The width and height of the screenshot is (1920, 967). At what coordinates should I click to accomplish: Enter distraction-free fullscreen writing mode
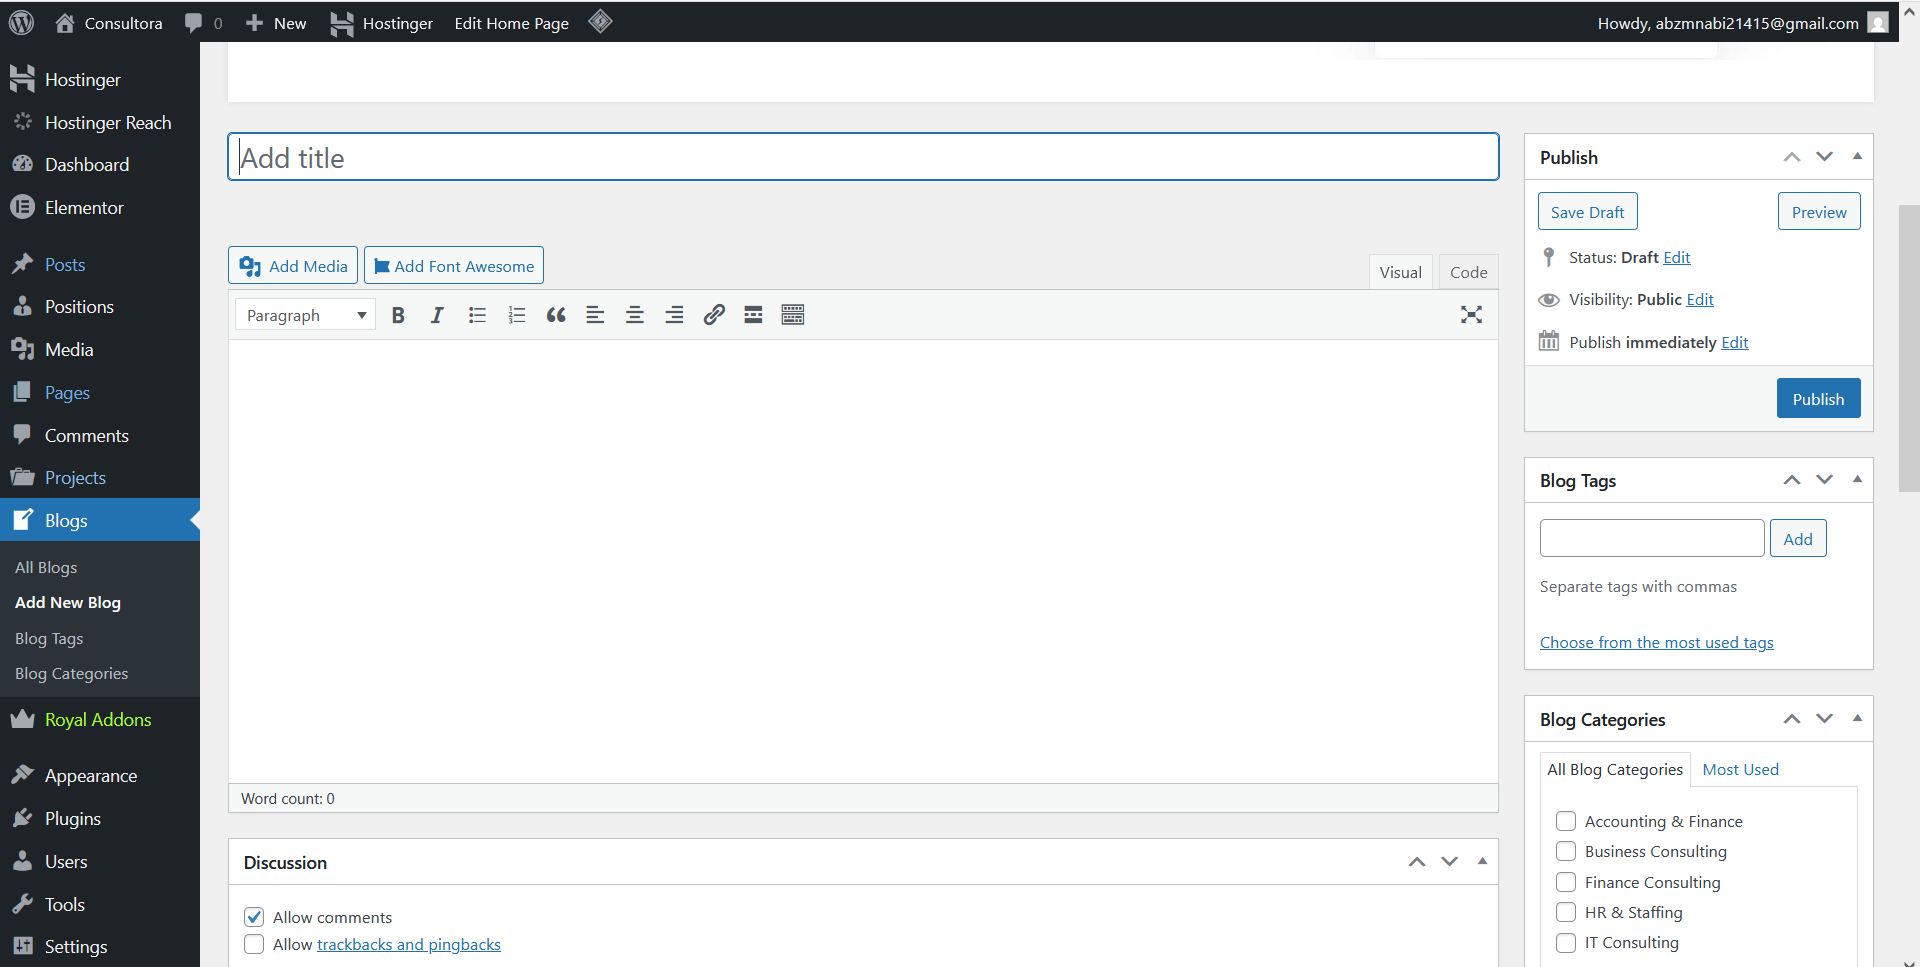pyautogui.click(x=1471, y=314)
